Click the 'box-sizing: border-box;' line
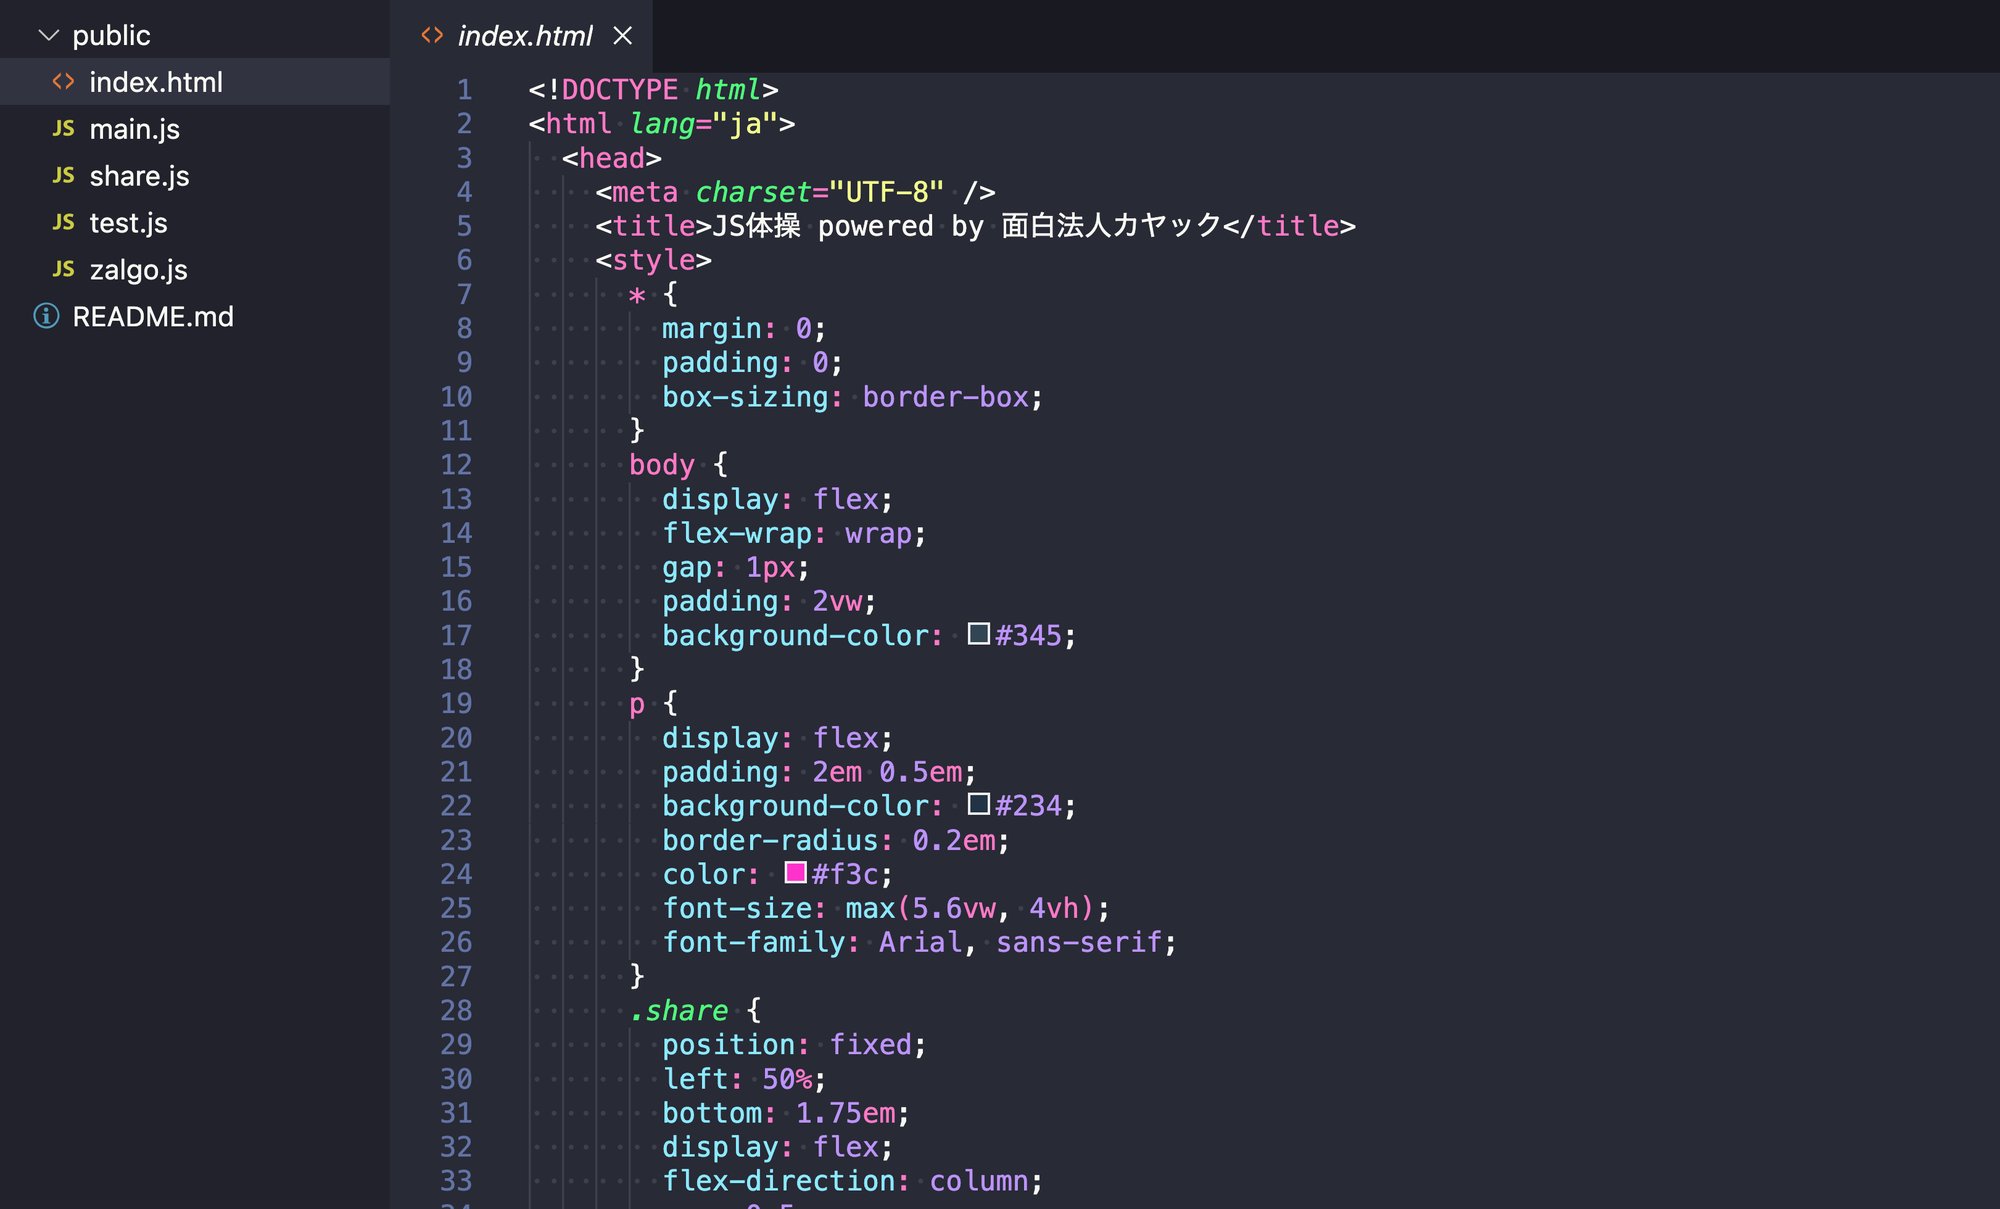The width and height of the screenshot is (2000, 1209). click(853, 397)
